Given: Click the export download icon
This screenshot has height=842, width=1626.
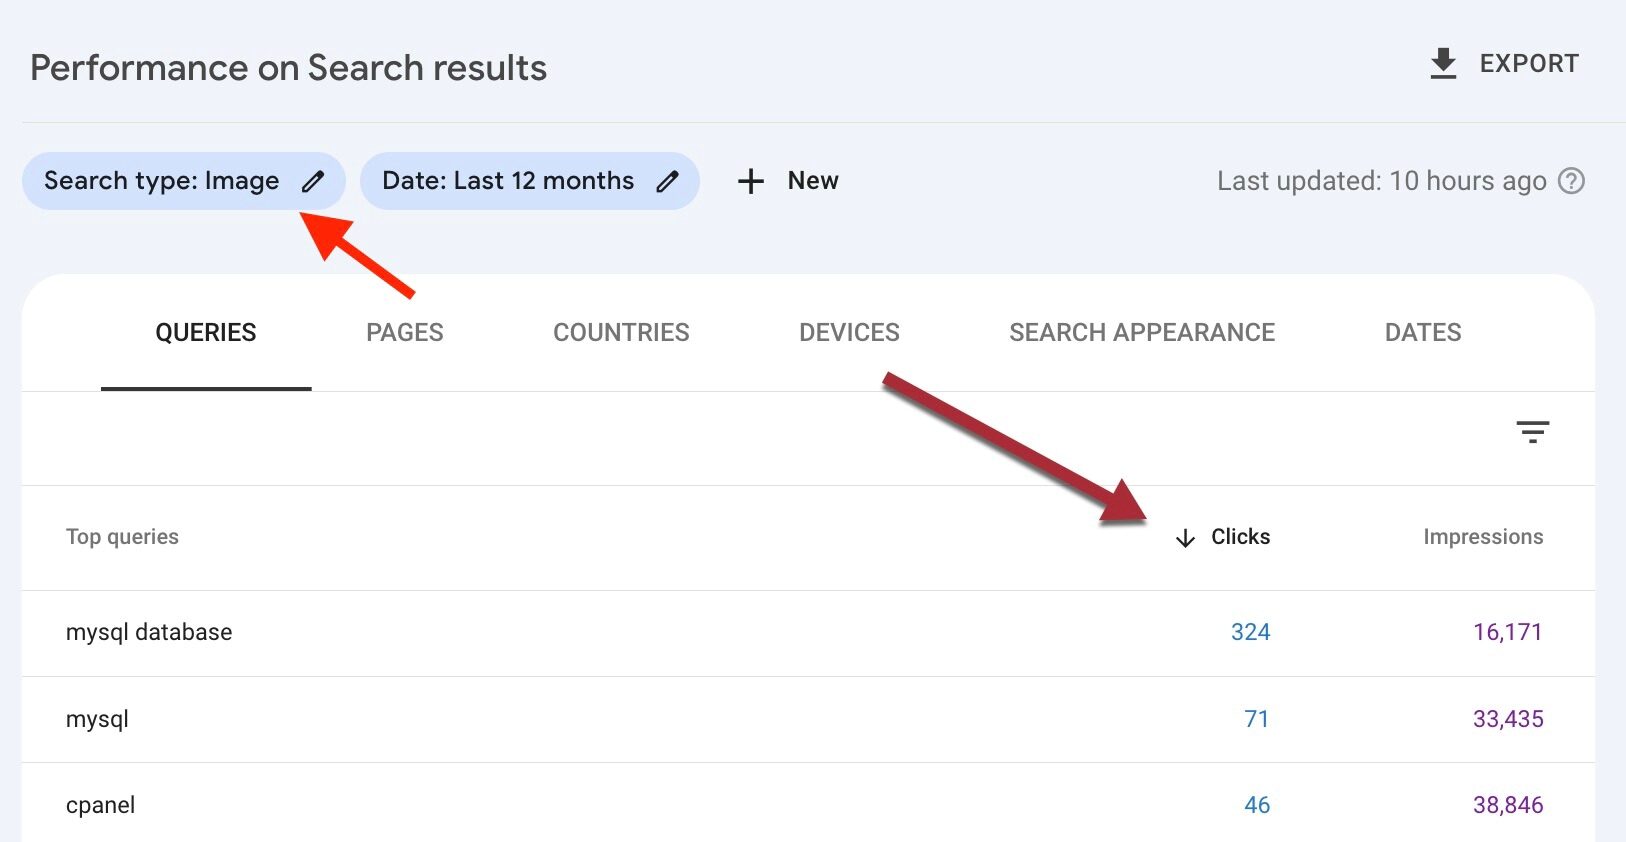Looking at the screenshot, I should [x=1443, y=64].
